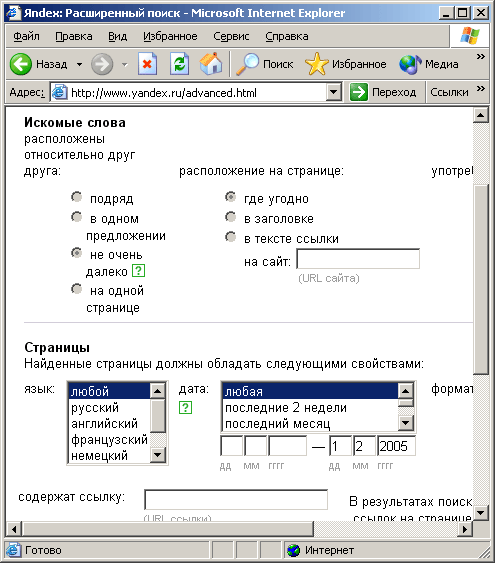Click the Windows flag logo throbber
Image resolution: width=495 pixels, height=563 pixels.
pos(470,36)
